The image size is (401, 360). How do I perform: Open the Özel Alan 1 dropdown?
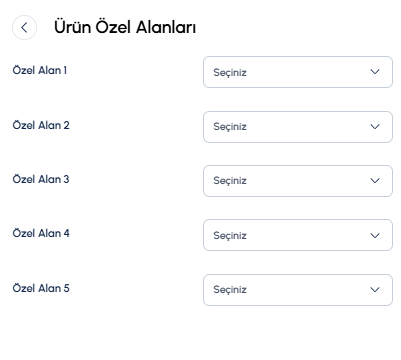pyautogui.click(x=298, y=72)
